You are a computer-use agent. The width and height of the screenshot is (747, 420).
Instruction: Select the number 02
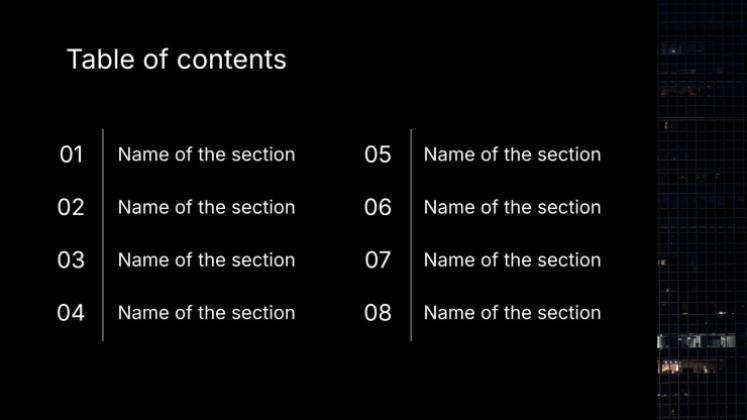[71, 208]
